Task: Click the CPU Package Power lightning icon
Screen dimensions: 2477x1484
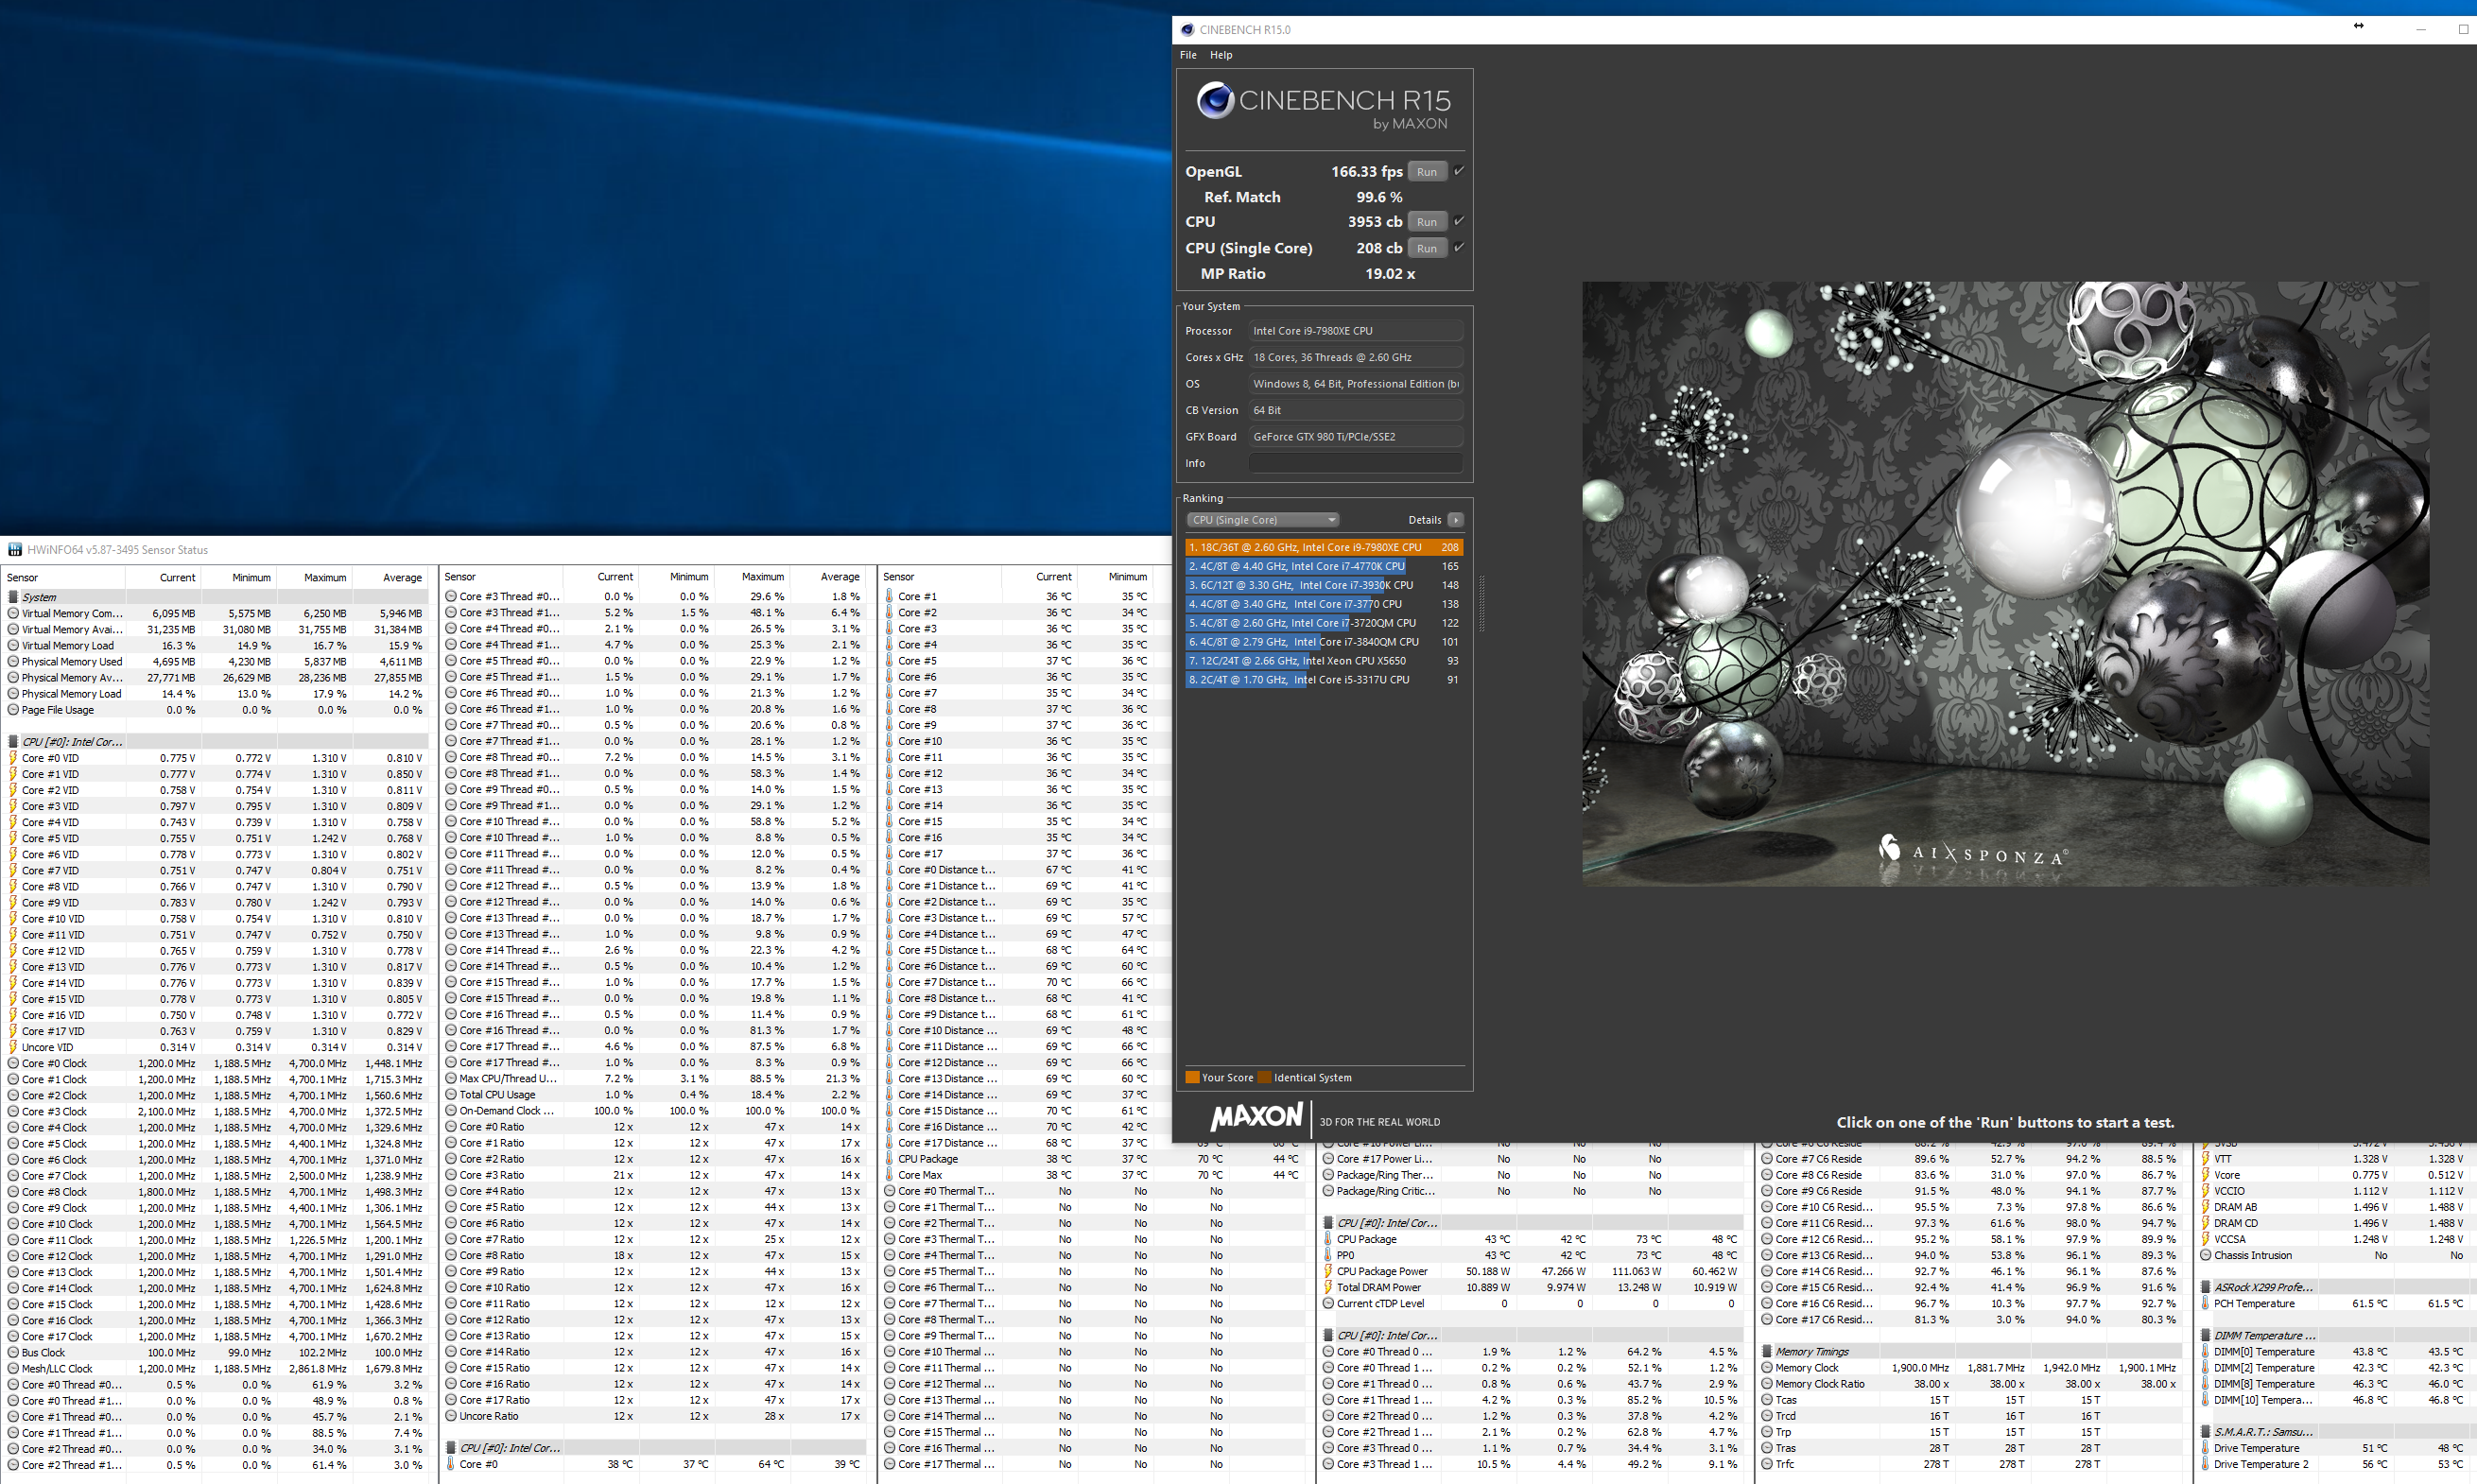Action: pyautogui.click(x=1328, y=1272)
